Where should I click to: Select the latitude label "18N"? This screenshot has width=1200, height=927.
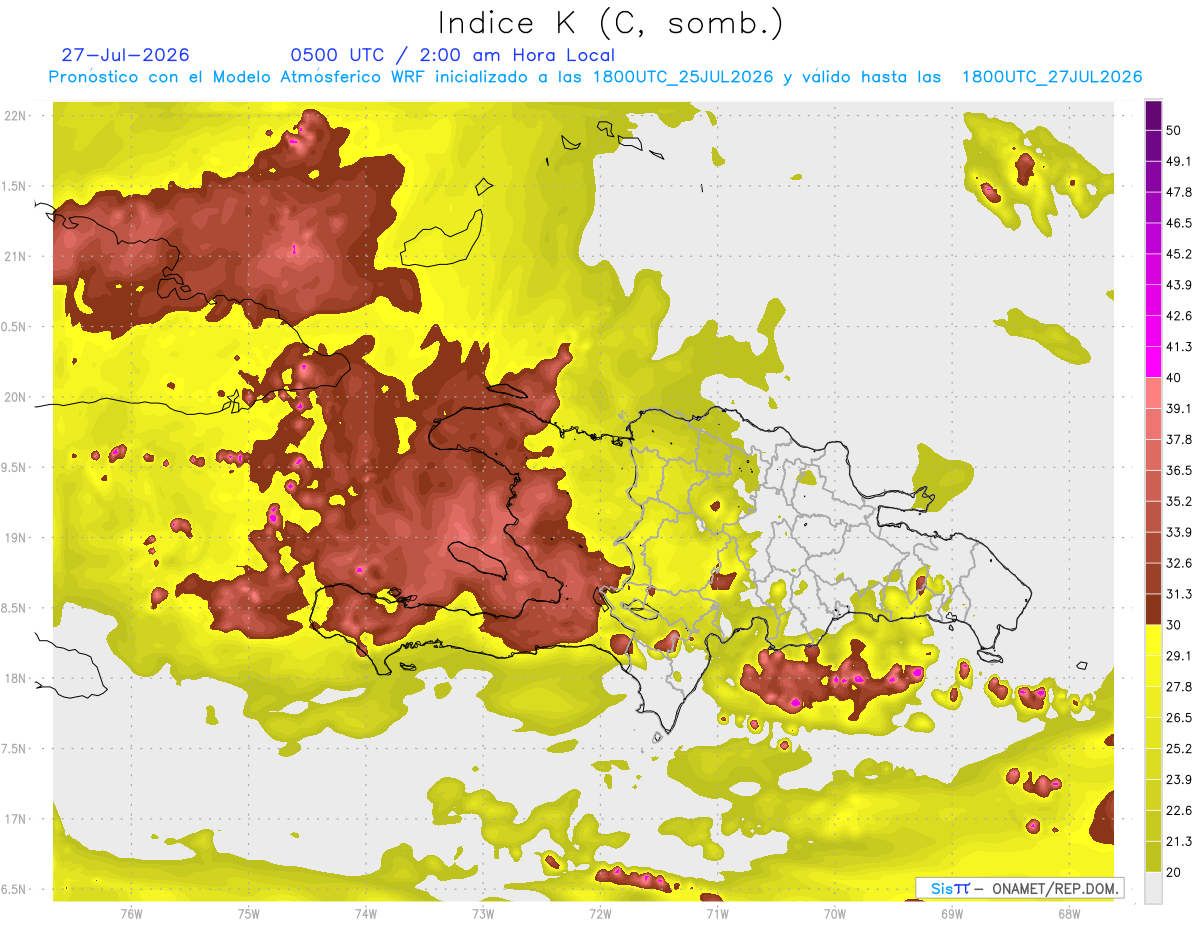pyautogui.click(x=15, y=678)
